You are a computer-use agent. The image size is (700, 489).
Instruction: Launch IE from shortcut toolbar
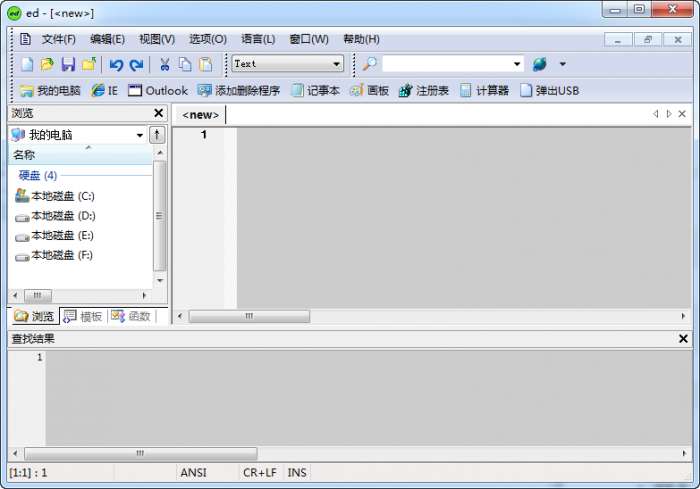pyautogui.click(x=104, y=91)
